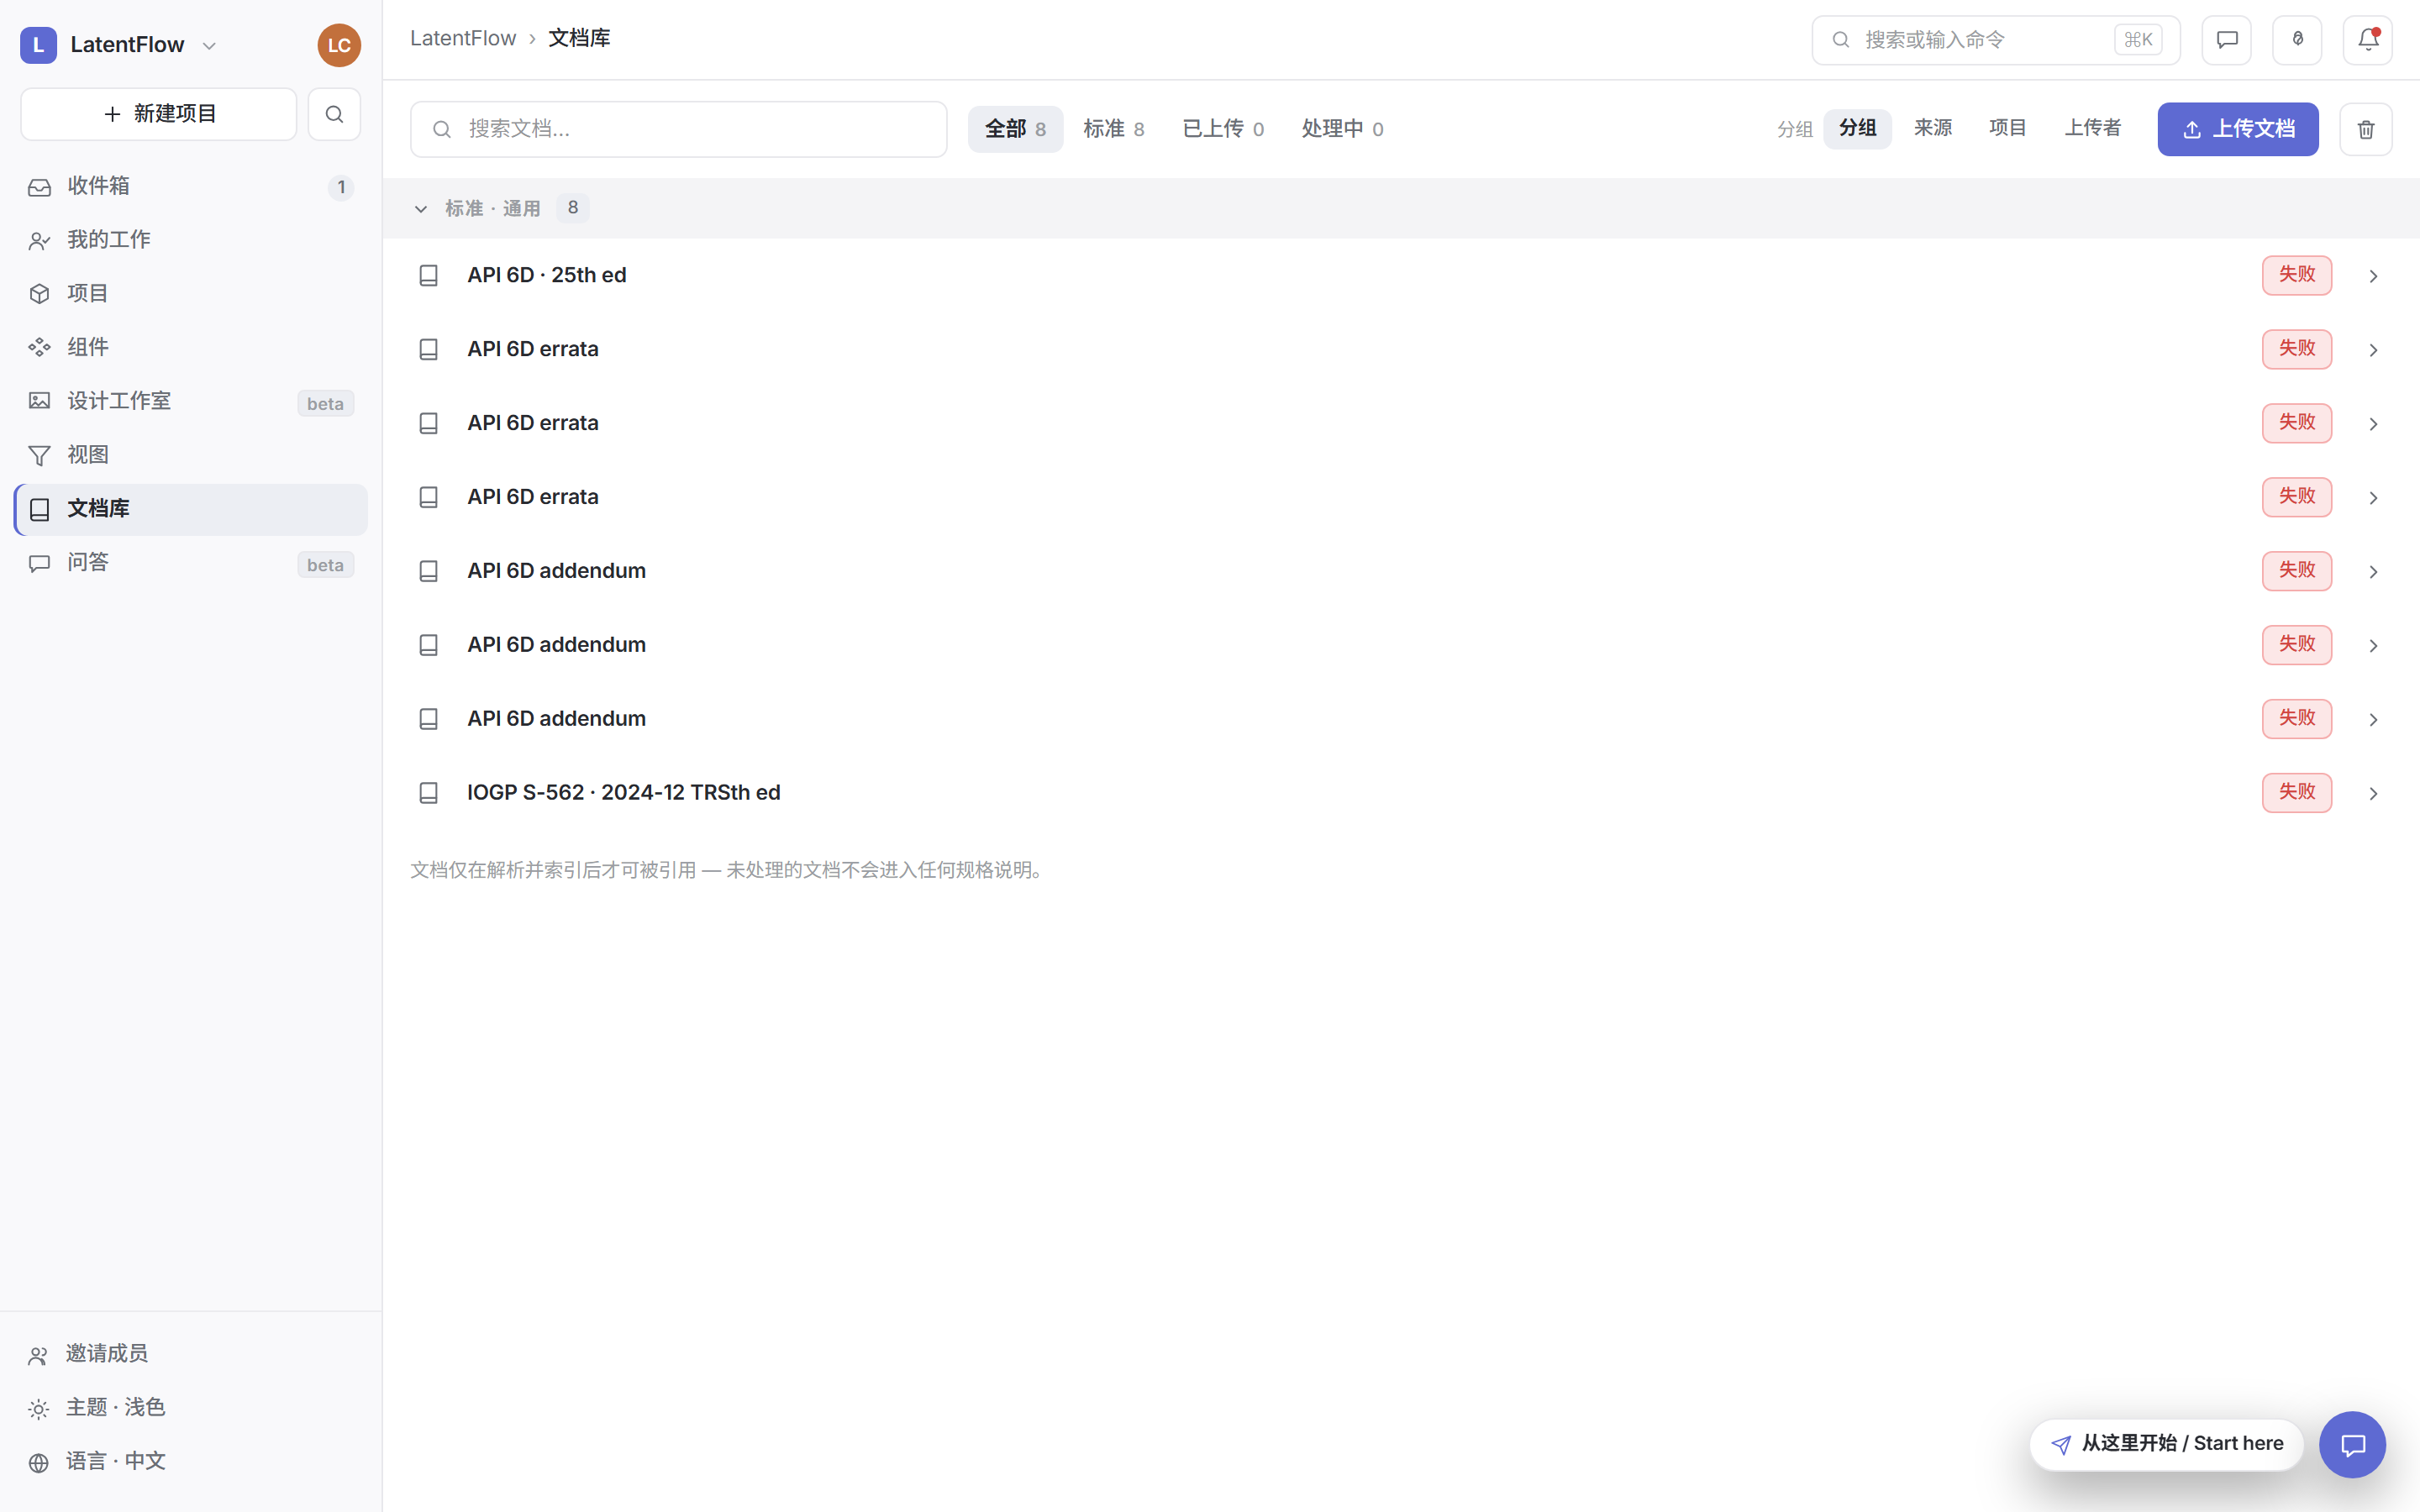The height and width of the screenshot is (1512, 2420).
Task: Expand chevron on the API 6D · 25th ed row
Action: [2373, 276]
